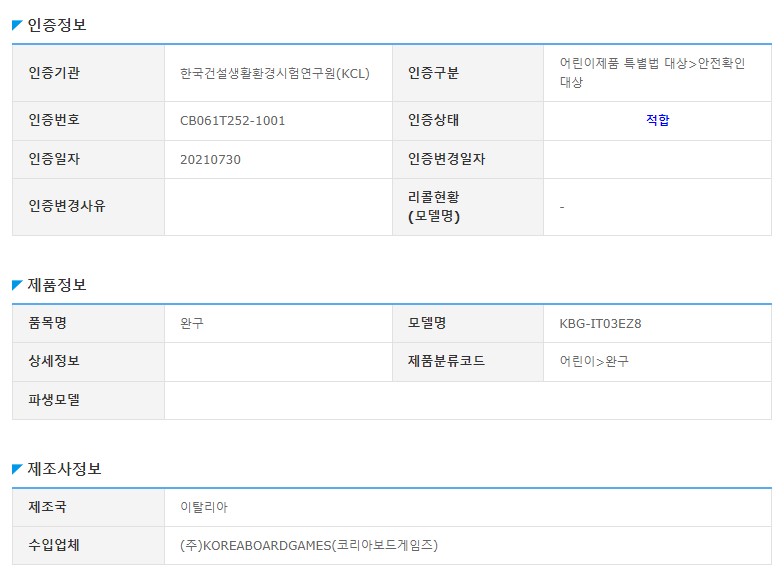Click the 적합 certification status link
Viewport: 784px width, 588px height.
657,120
